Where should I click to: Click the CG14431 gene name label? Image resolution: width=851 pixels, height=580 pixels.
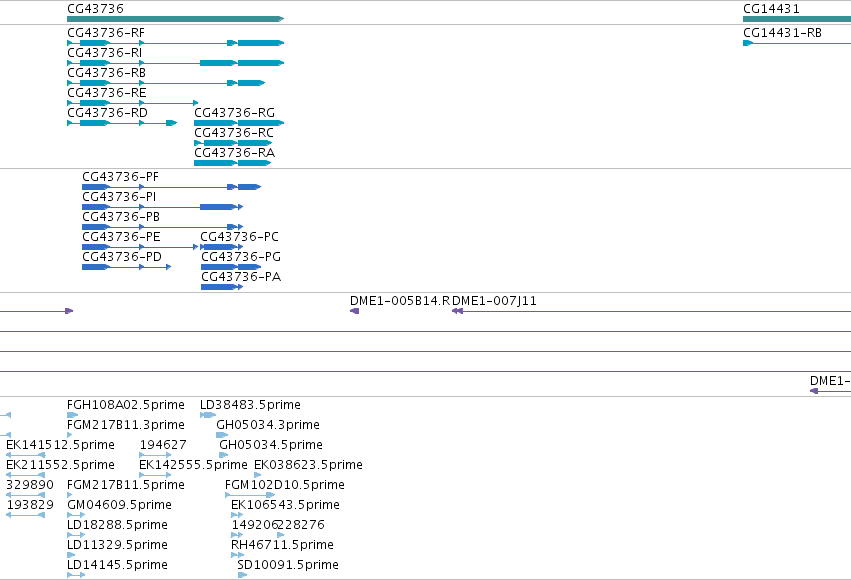[771, 9]
